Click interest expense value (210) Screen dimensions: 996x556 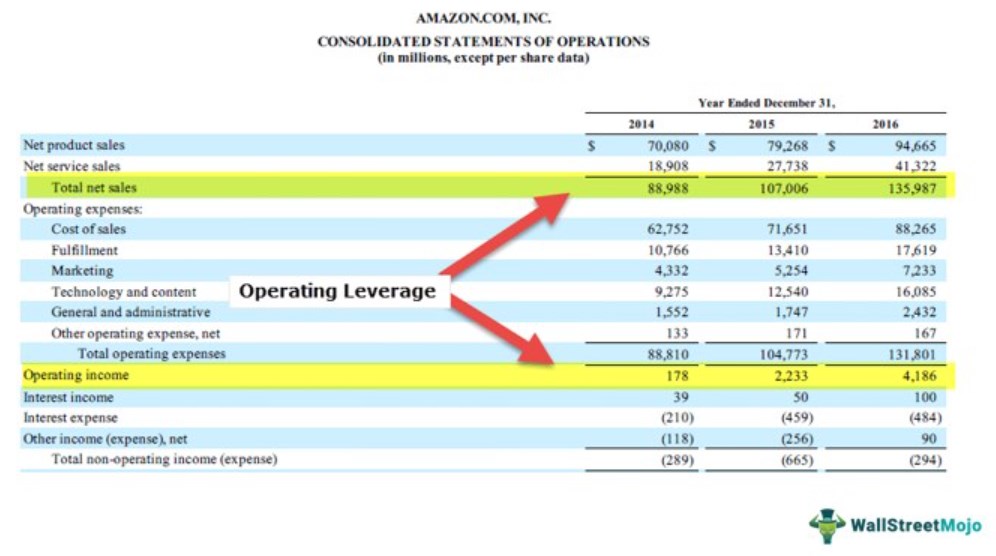click(677, 418)
